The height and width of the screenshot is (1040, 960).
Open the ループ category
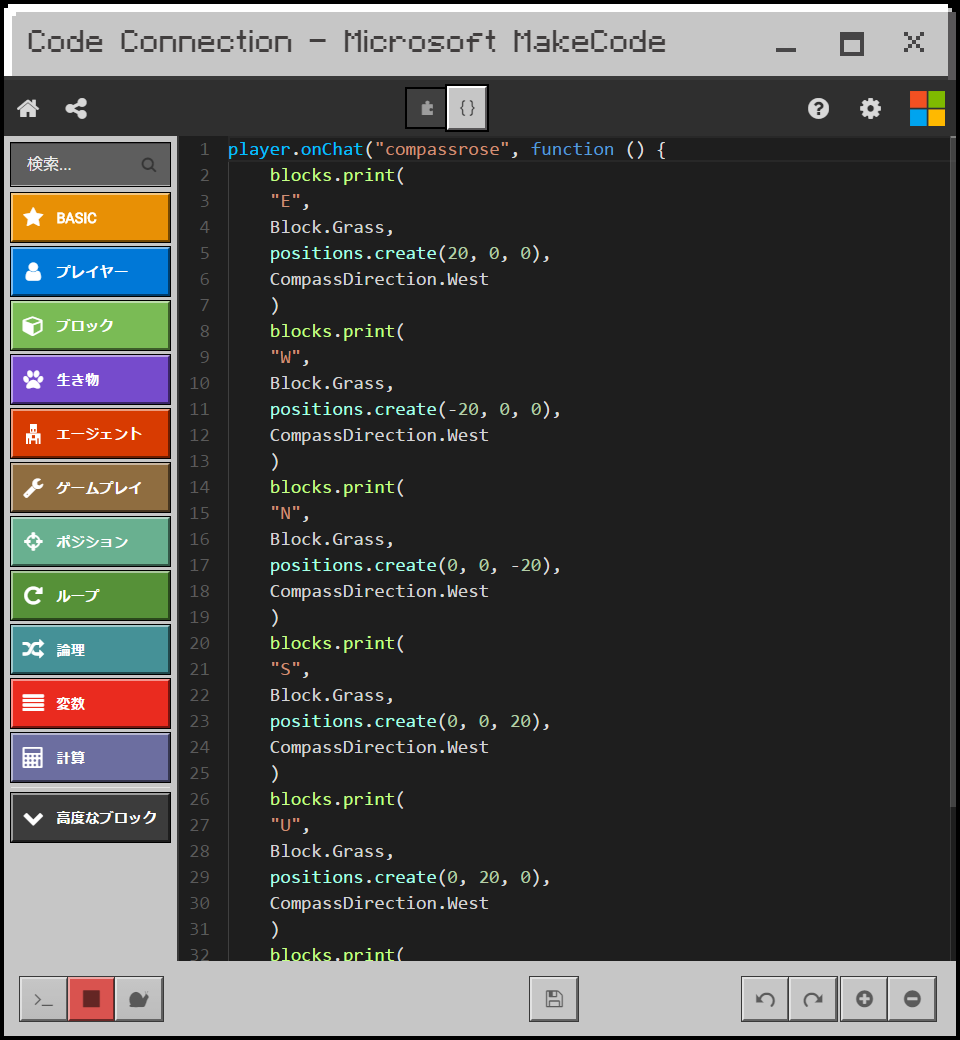pyautogui.click(x=90, y=596)
